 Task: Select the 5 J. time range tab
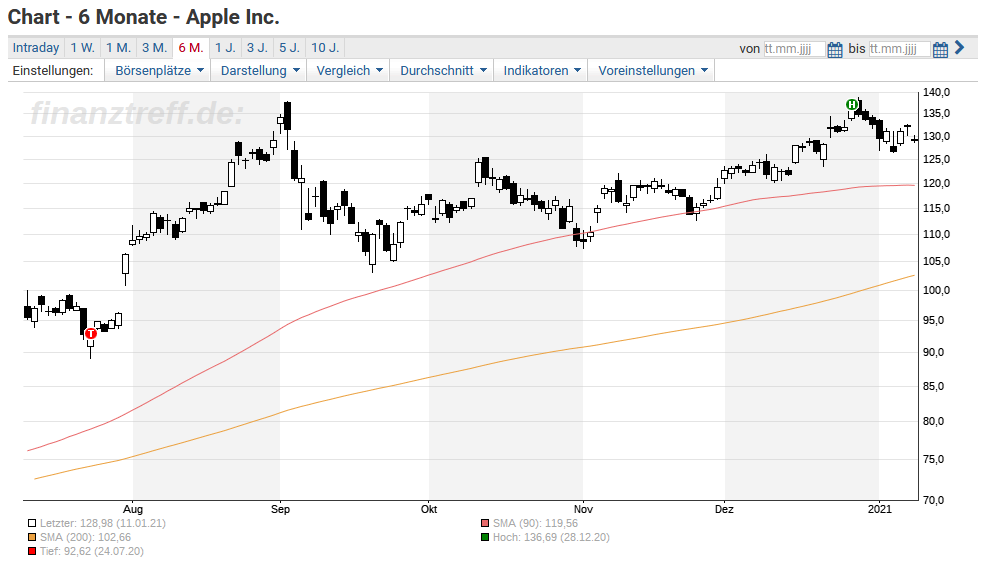(289, 48)
